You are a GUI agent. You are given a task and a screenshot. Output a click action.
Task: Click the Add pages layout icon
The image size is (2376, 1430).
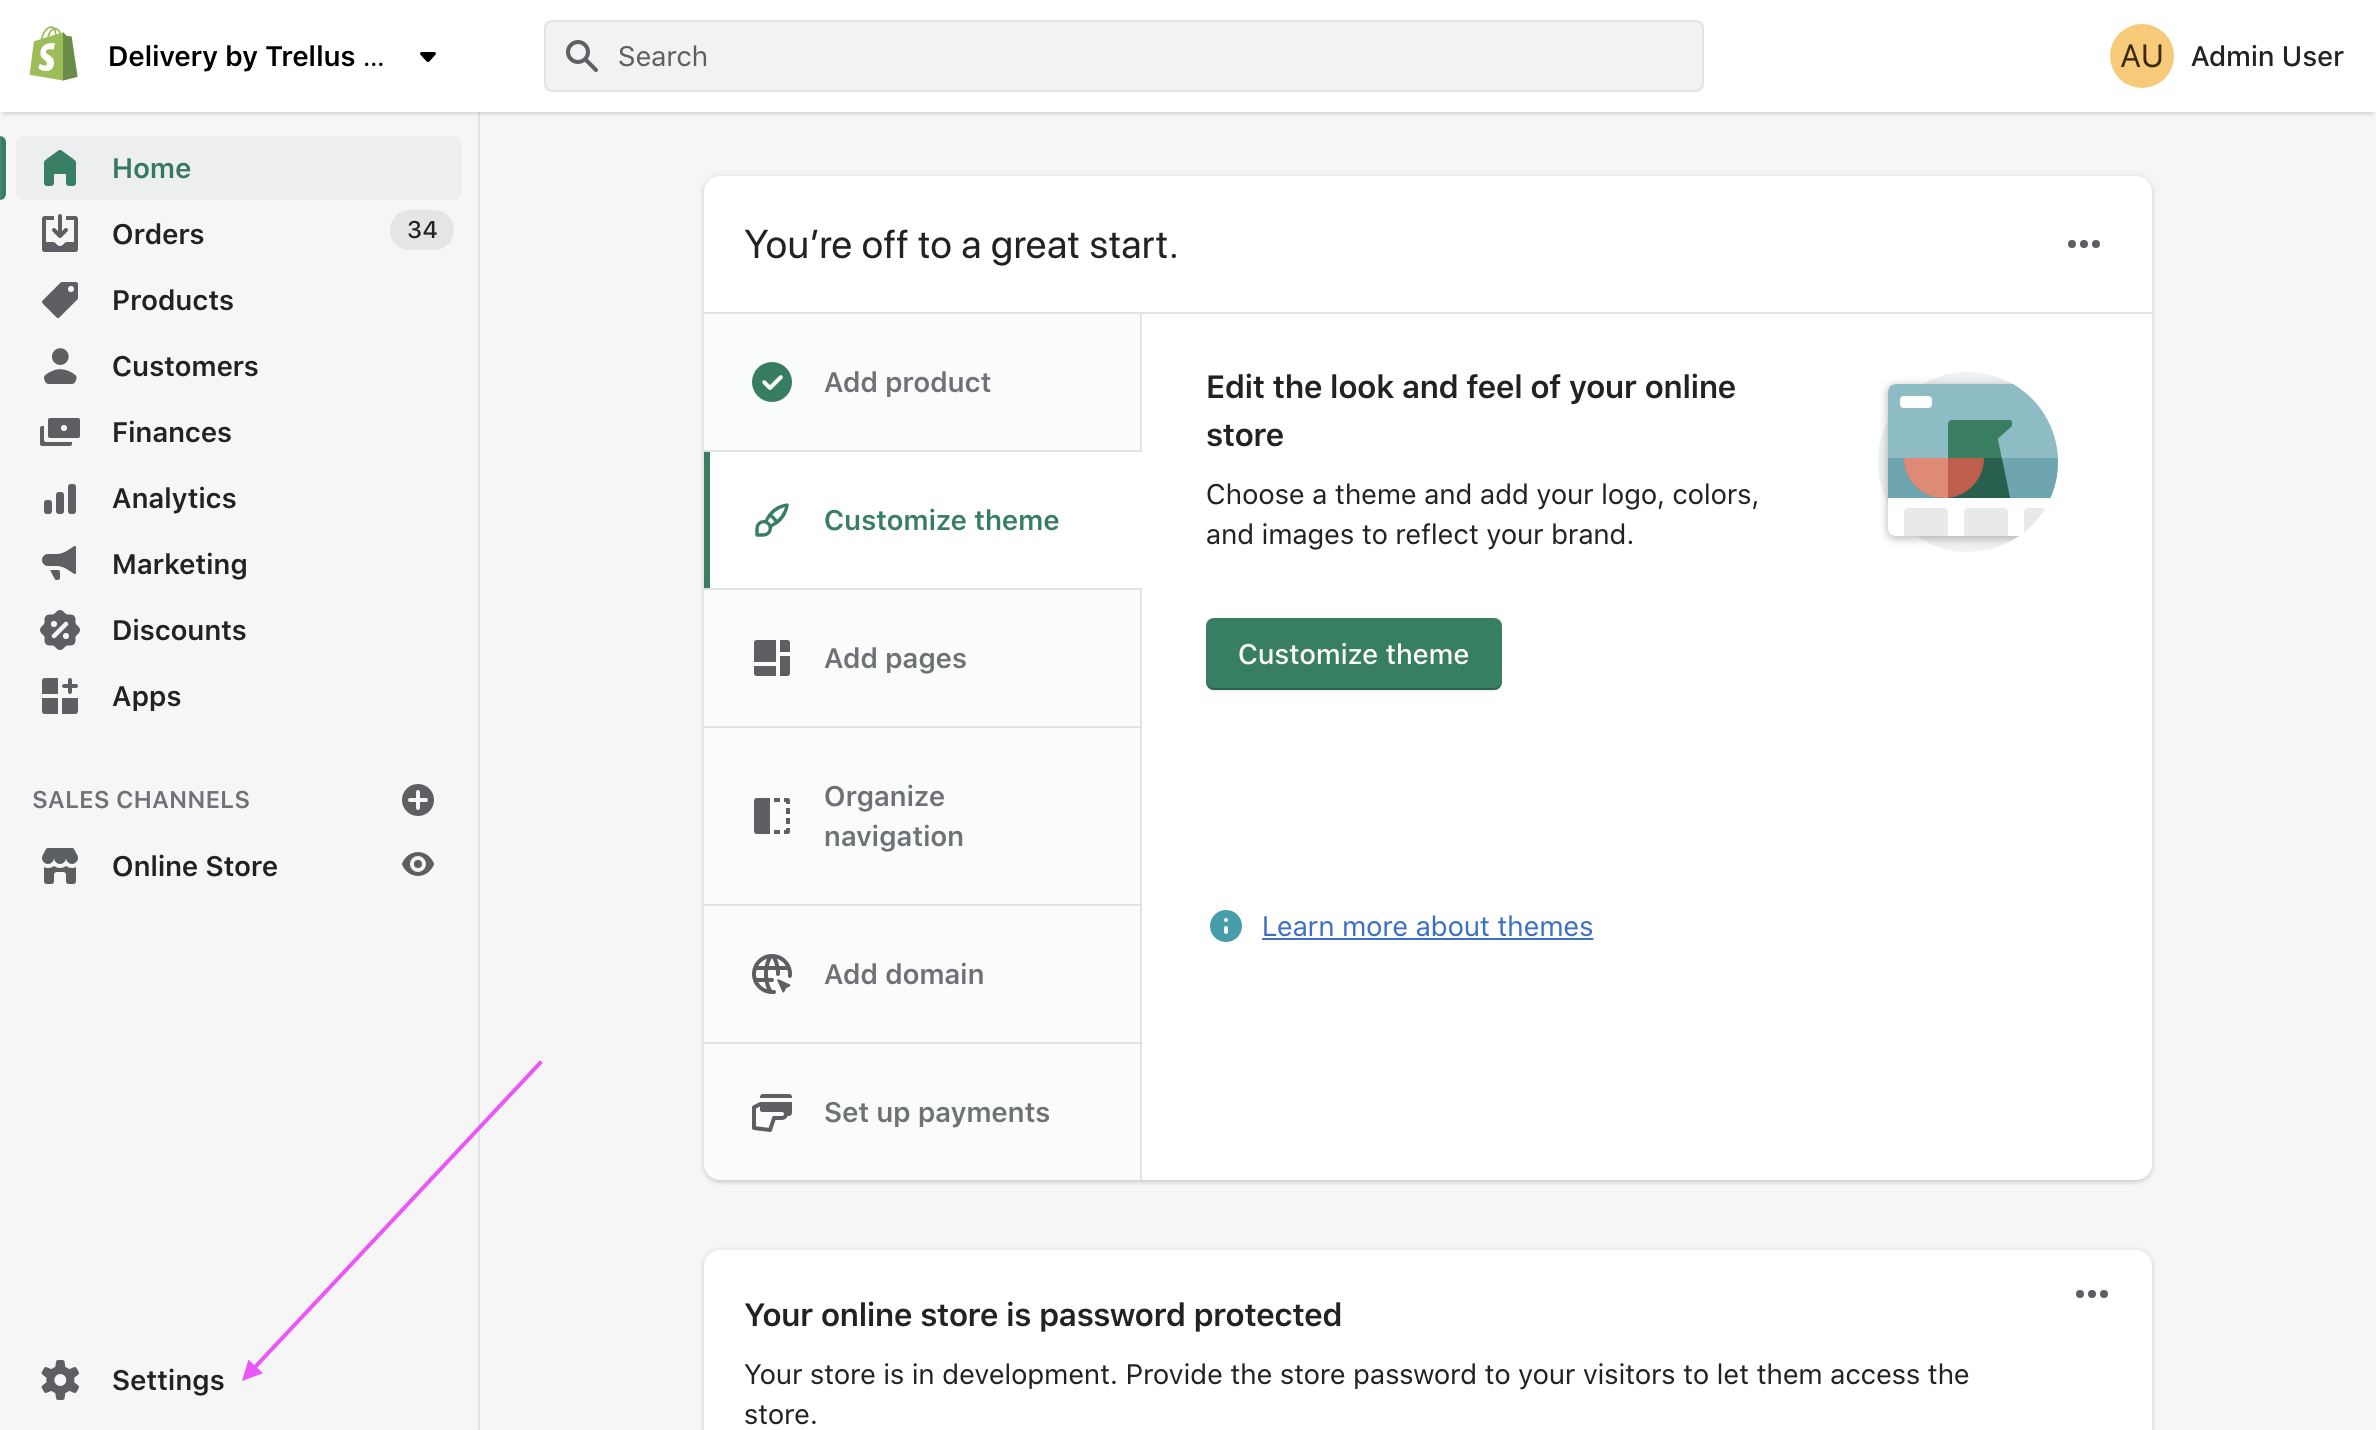pyautogui.click(x=772, y=658)
